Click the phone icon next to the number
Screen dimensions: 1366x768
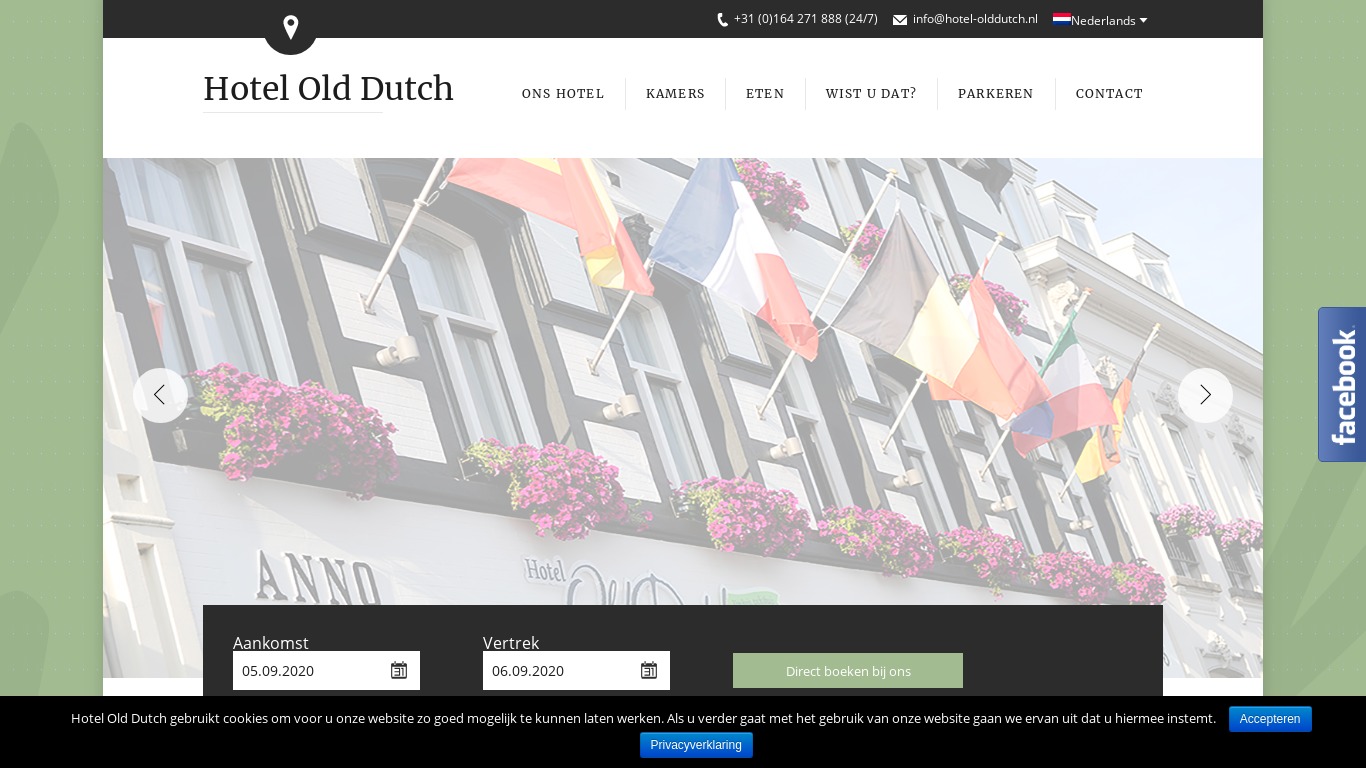[722, 19]
